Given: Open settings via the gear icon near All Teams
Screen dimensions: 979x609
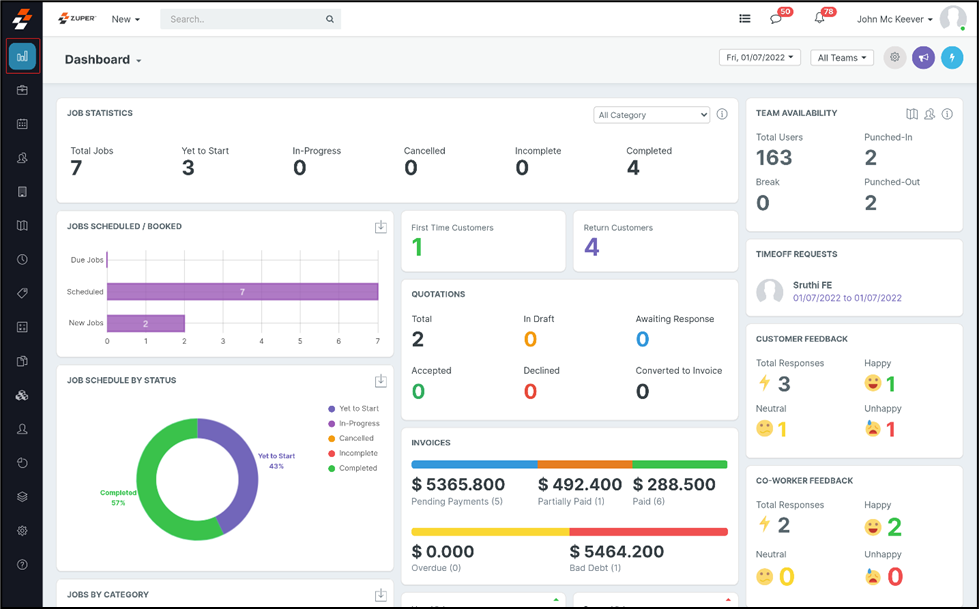Looking at the screenshot, I should (894, 57).
